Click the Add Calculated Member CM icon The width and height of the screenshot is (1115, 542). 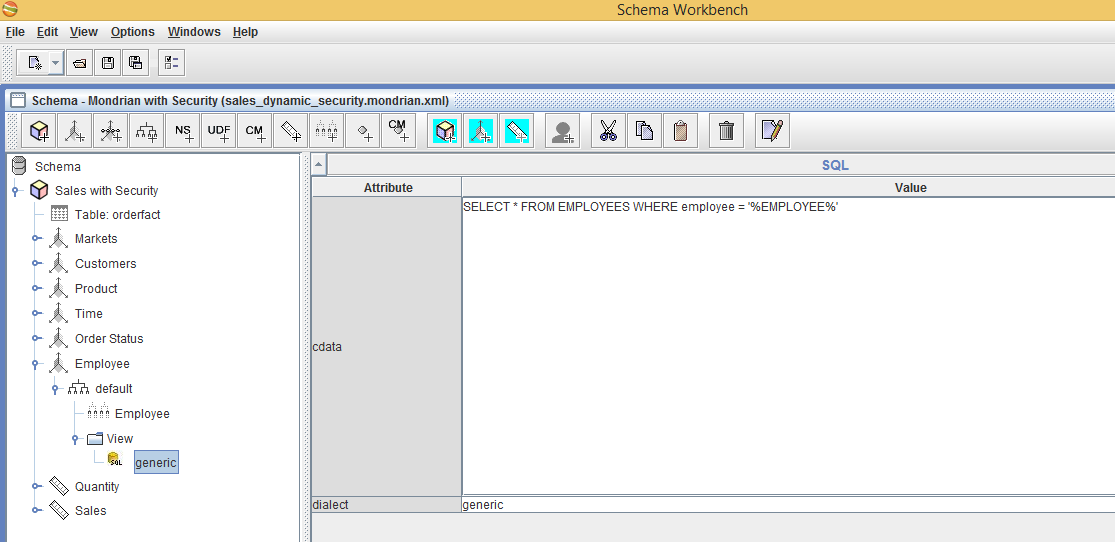click(255, 131)
